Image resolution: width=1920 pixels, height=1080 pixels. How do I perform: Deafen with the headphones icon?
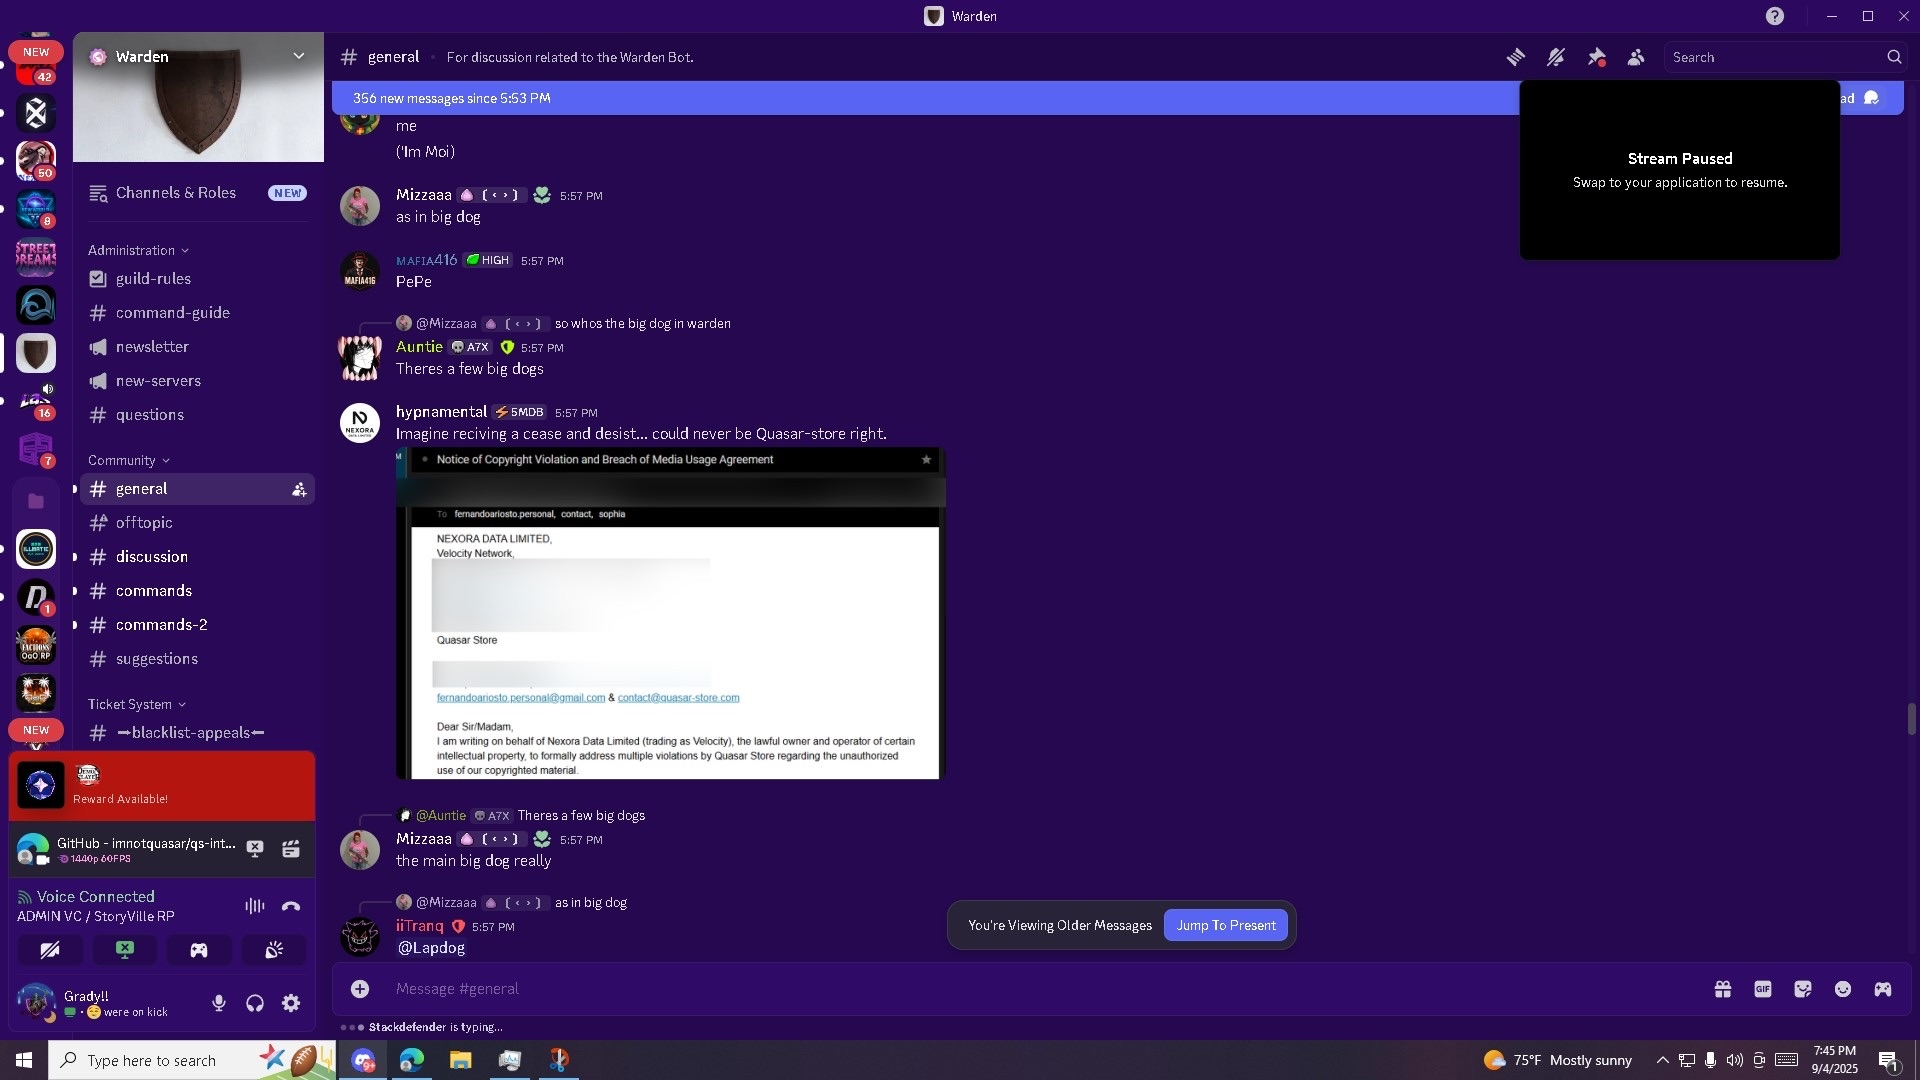[x=255, y=1003]
